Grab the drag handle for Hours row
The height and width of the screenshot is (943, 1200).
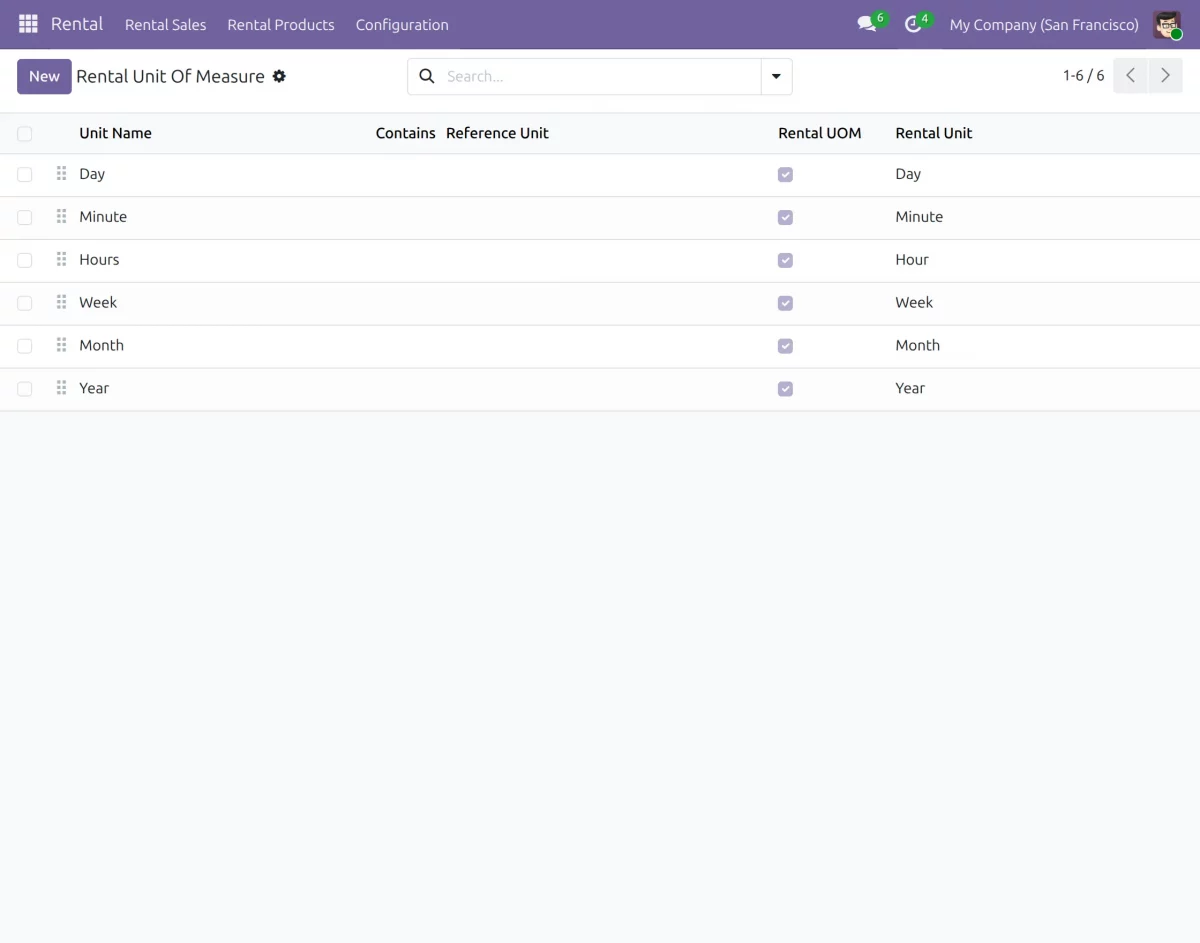[62, 260]
